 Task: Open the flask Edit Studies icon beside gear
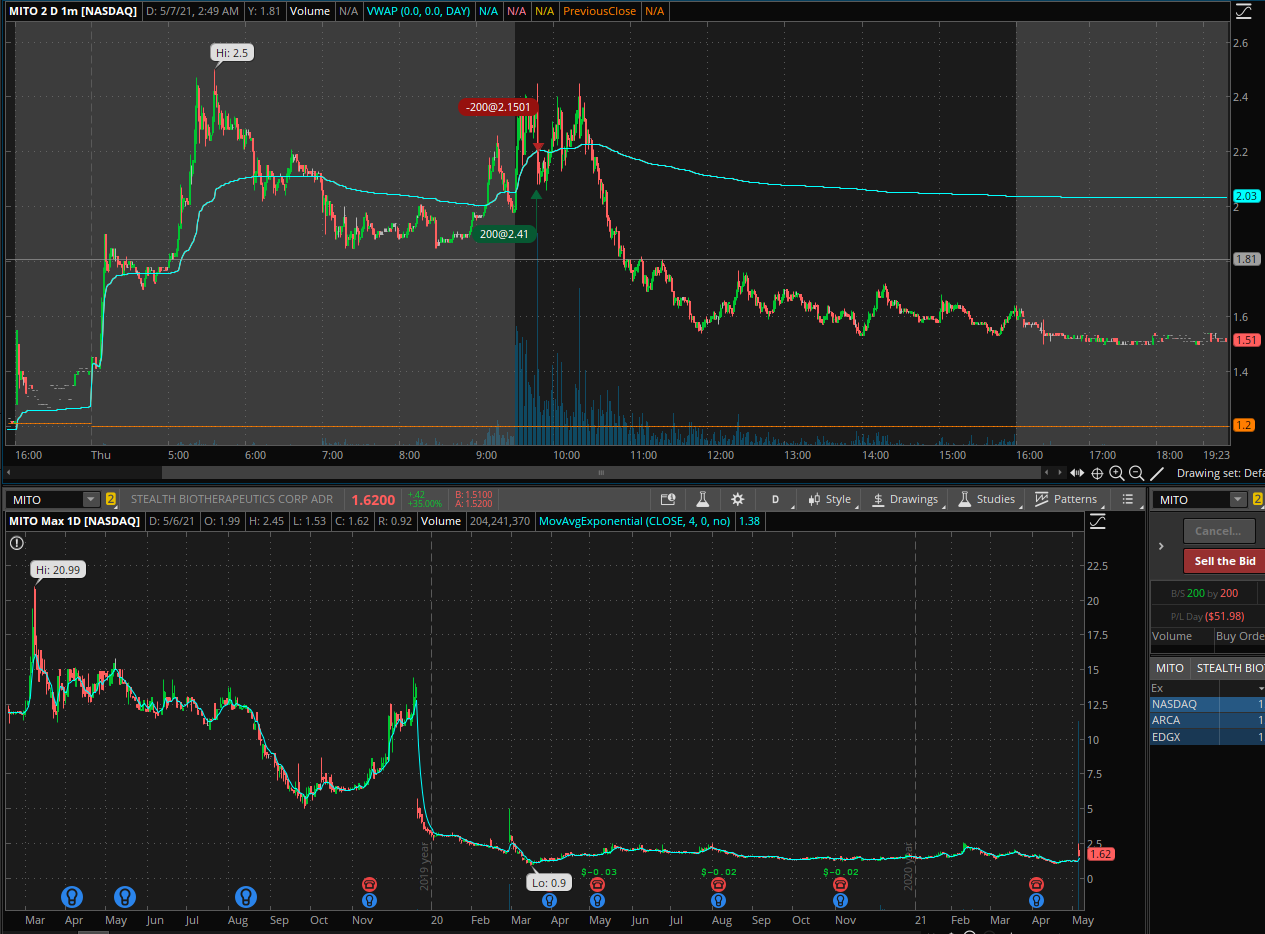[703, 499]
